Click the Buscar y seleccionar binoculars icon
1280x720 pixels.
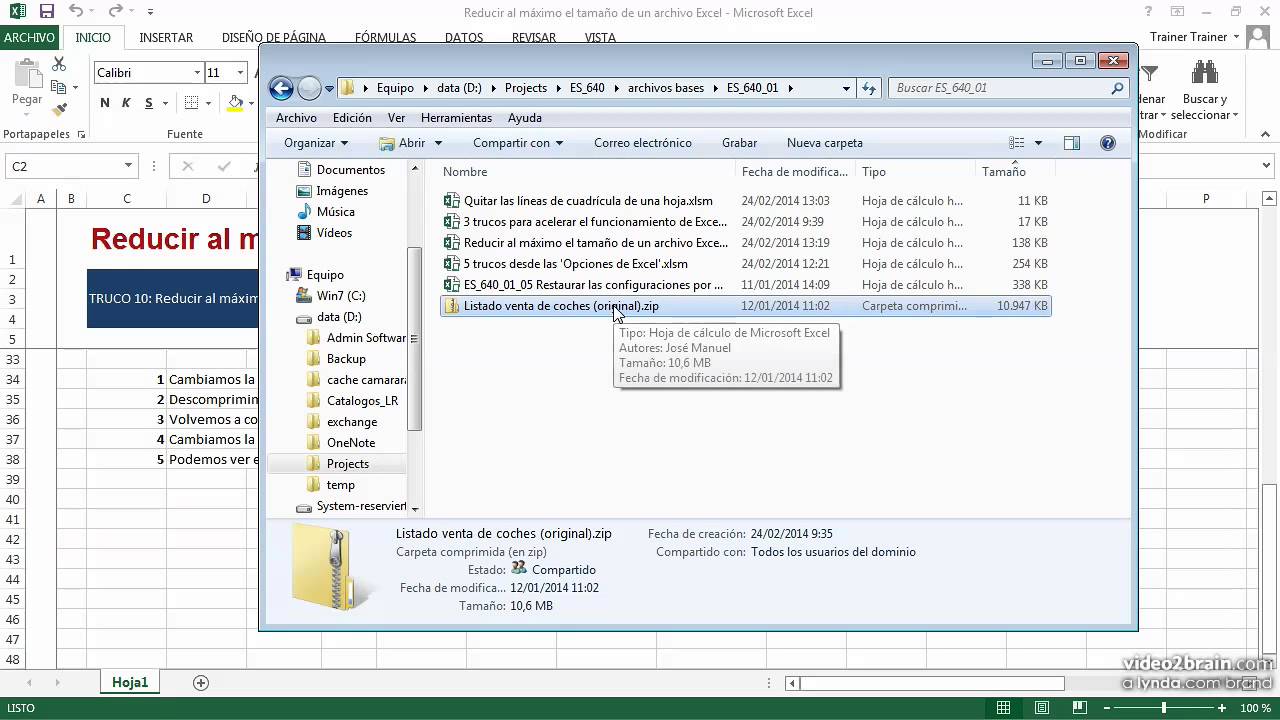(1205, 72)
